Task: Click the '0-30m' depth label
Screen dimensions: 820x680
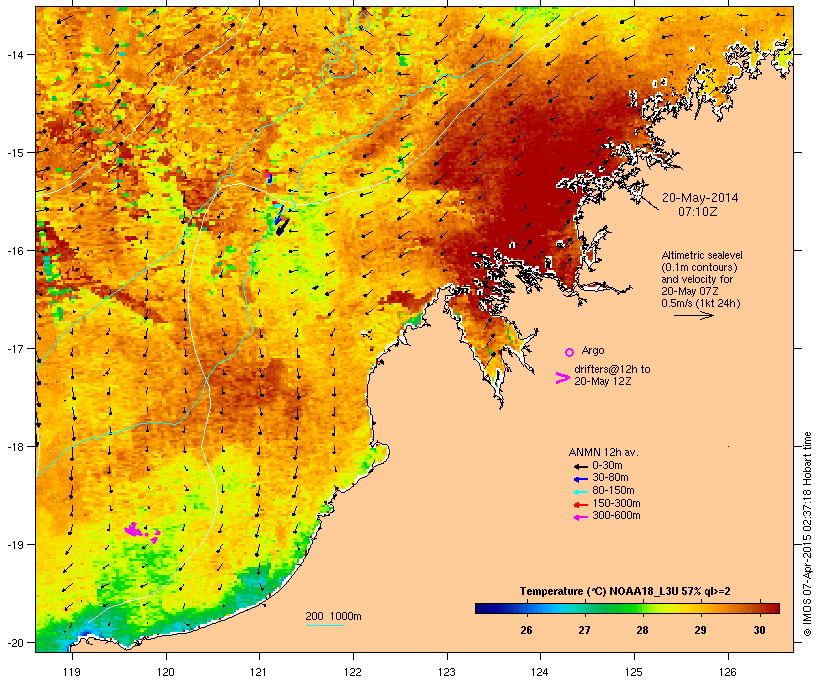Action: (607, 466)
